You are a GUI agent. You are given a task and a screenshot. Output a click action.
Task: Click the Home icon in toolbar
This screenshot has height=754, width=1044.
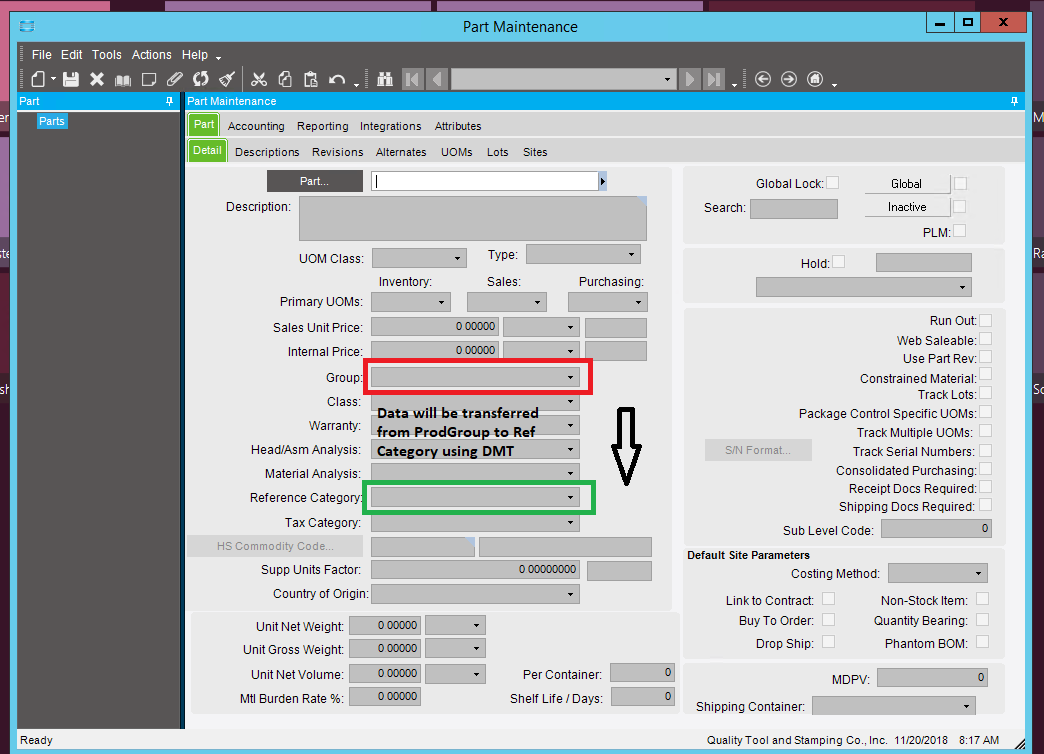815,79
